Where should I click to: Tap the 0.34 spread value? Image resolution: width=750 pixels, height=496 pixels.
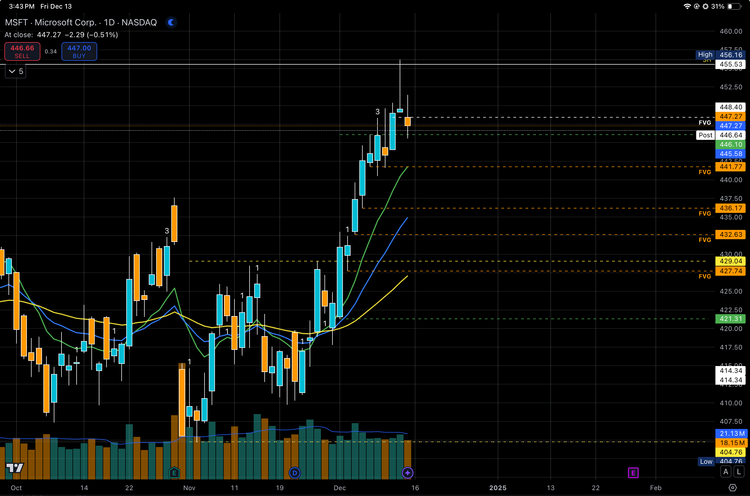click(51, 52)
